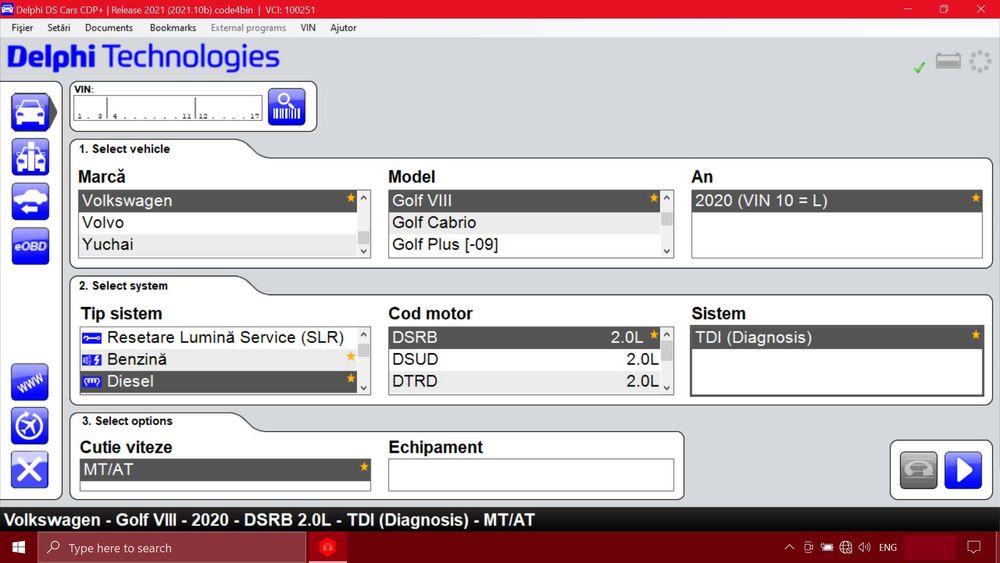
Task: Click the green checkmark status icon
Action: pos(919,67)
